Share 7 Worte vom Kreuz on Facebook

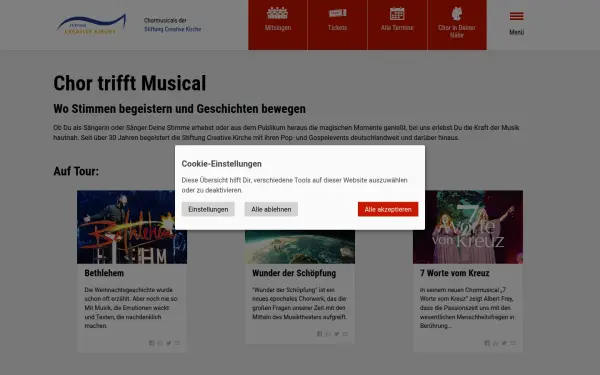pyautogui.click(x=487, y=343)
